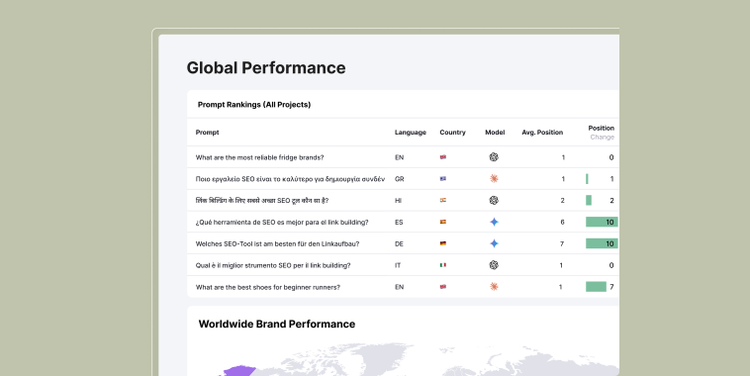The height and width of the screenshot is (376, 750).
Task: Click the Gemini icon in Spanish prompt row
Action: (x=494, y=222)
